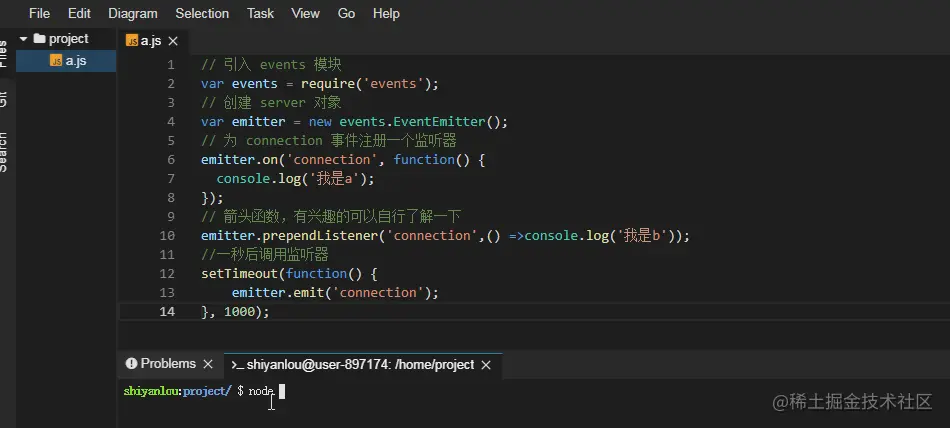950x428 pixels.
Task: Click line number 1 in gutter
Action: (x=171, y=65)
